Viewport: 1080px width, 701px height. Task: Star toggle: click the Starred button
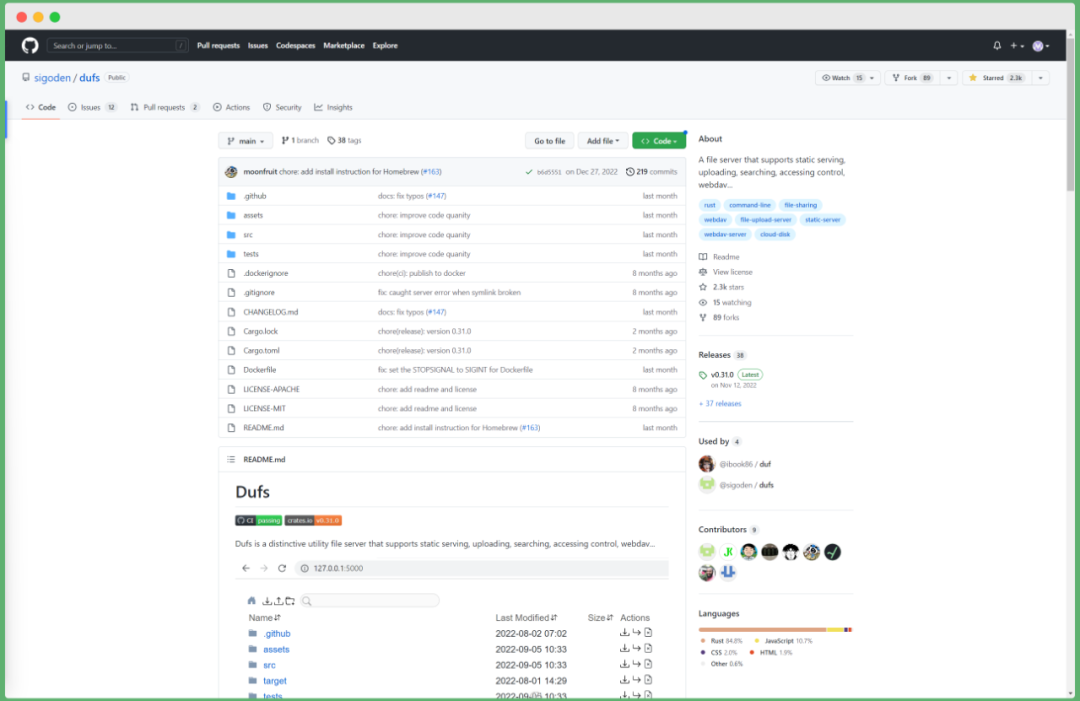coord(997,78)
